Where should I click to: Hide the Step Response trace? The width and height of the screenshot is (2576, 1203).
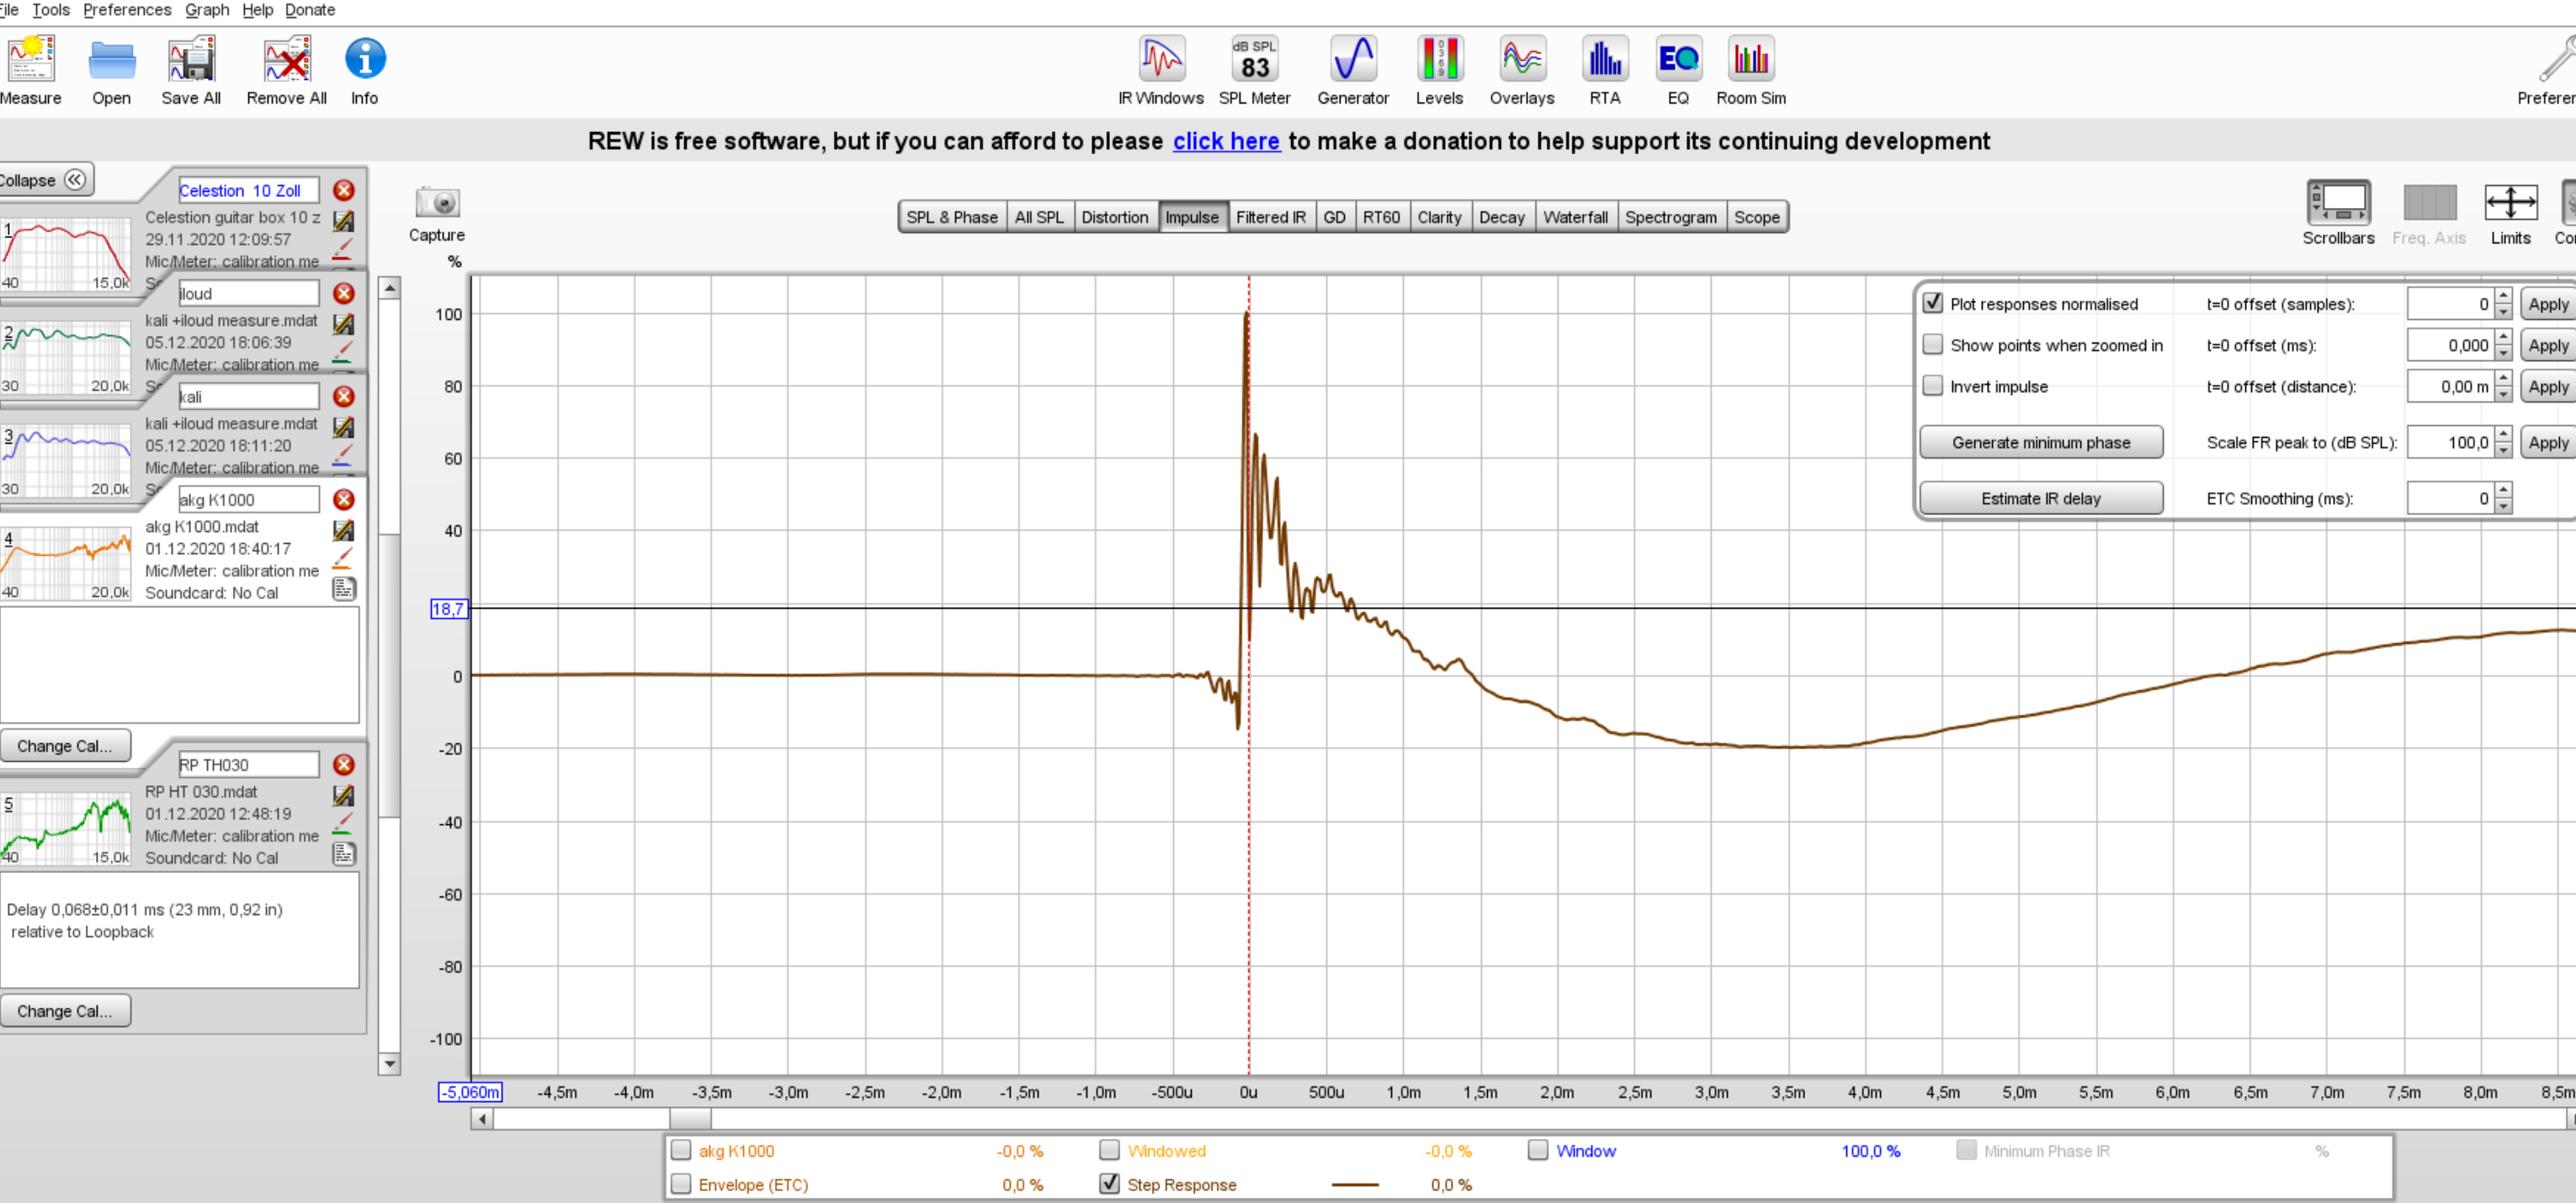[1109, 1183]
